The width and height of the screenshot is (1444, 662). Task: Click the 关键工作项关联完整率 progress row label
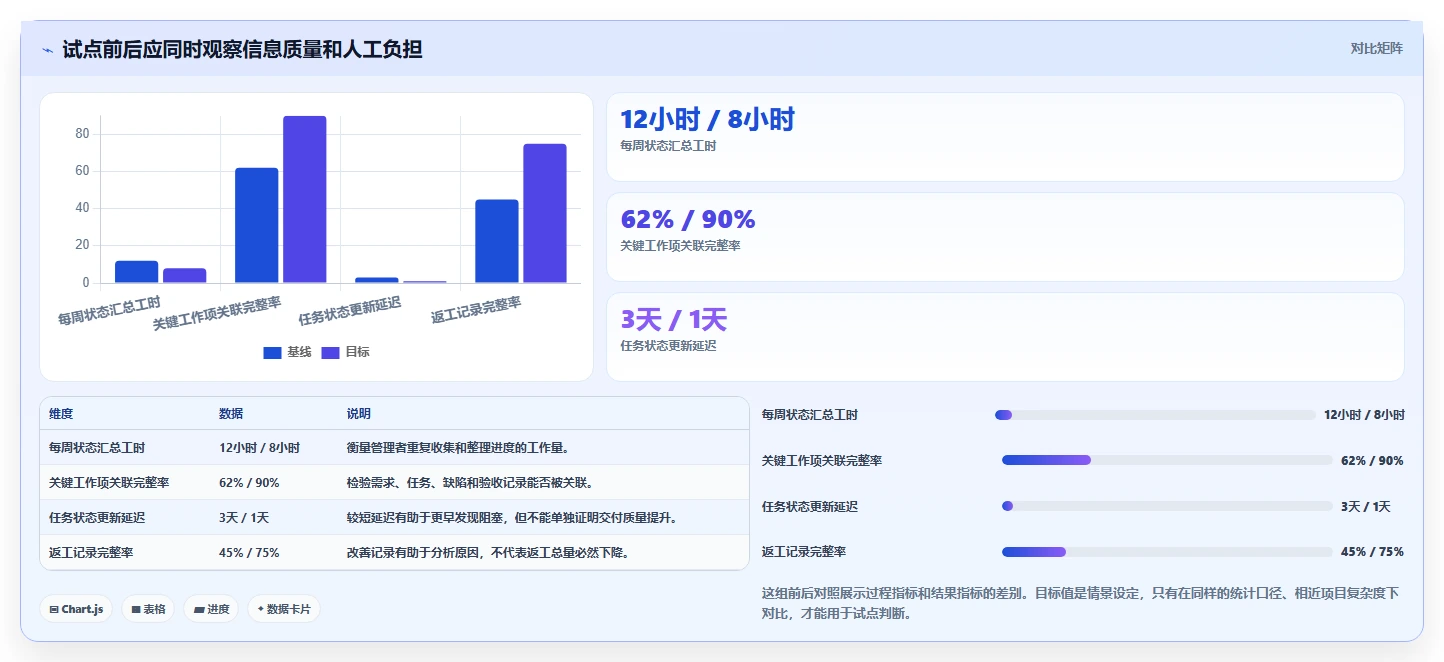point(822,461)
